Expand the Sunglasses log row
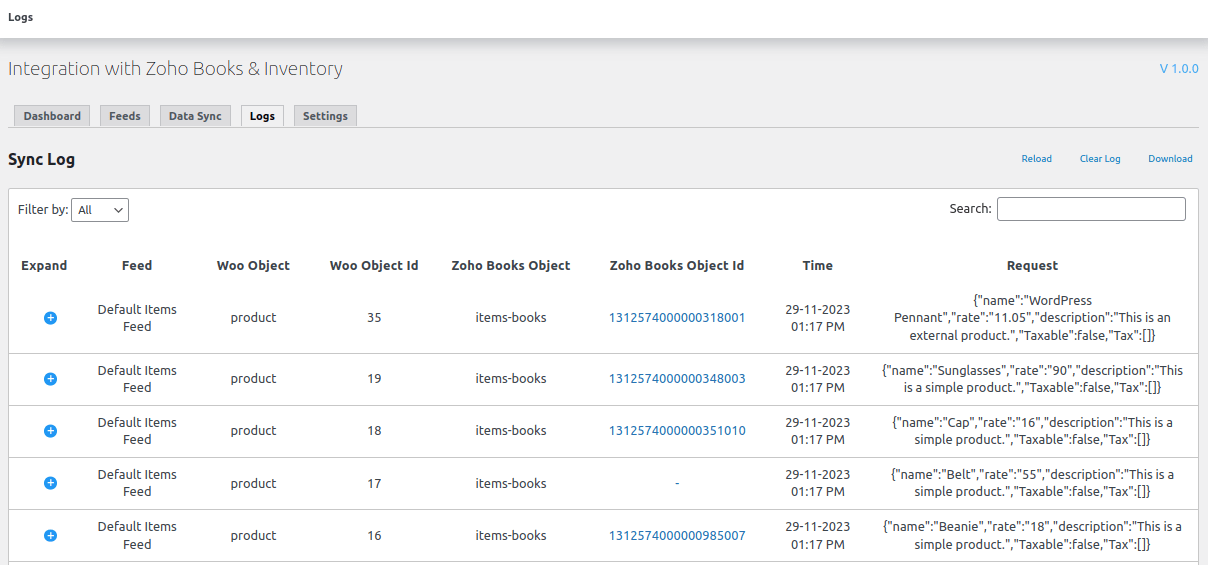 click(51, 379)
